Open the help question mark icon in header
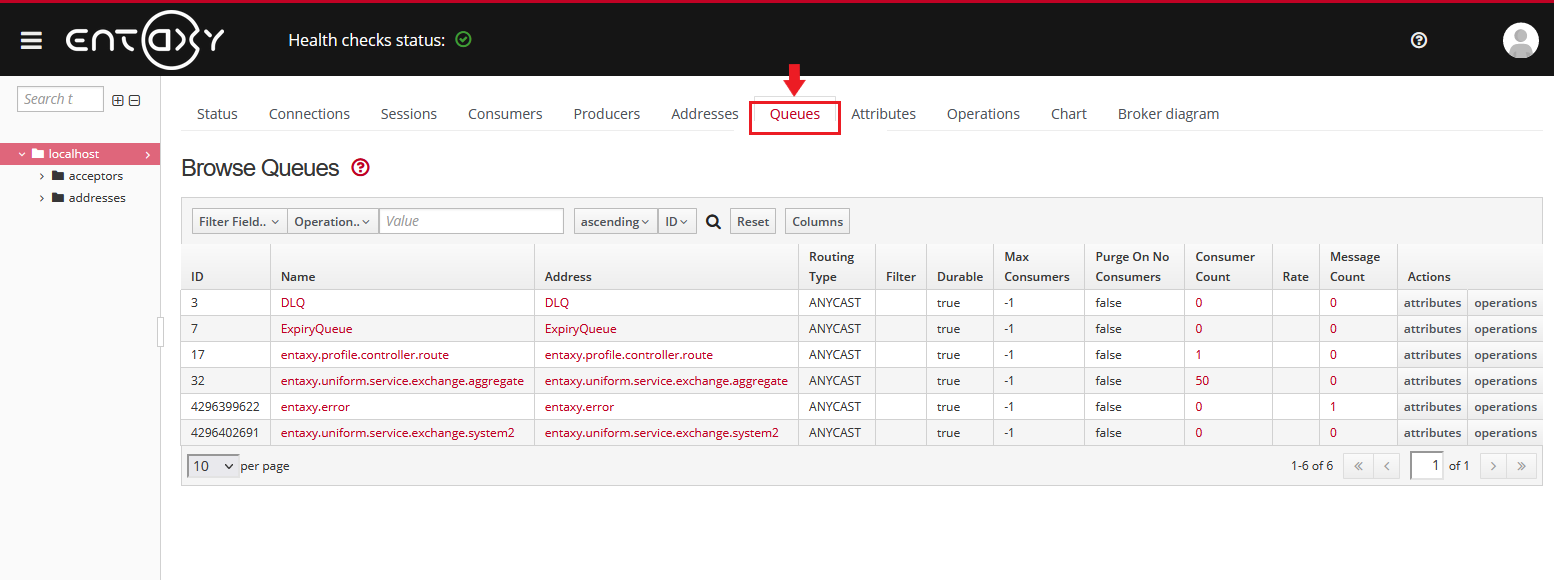 coord(1418,40)
